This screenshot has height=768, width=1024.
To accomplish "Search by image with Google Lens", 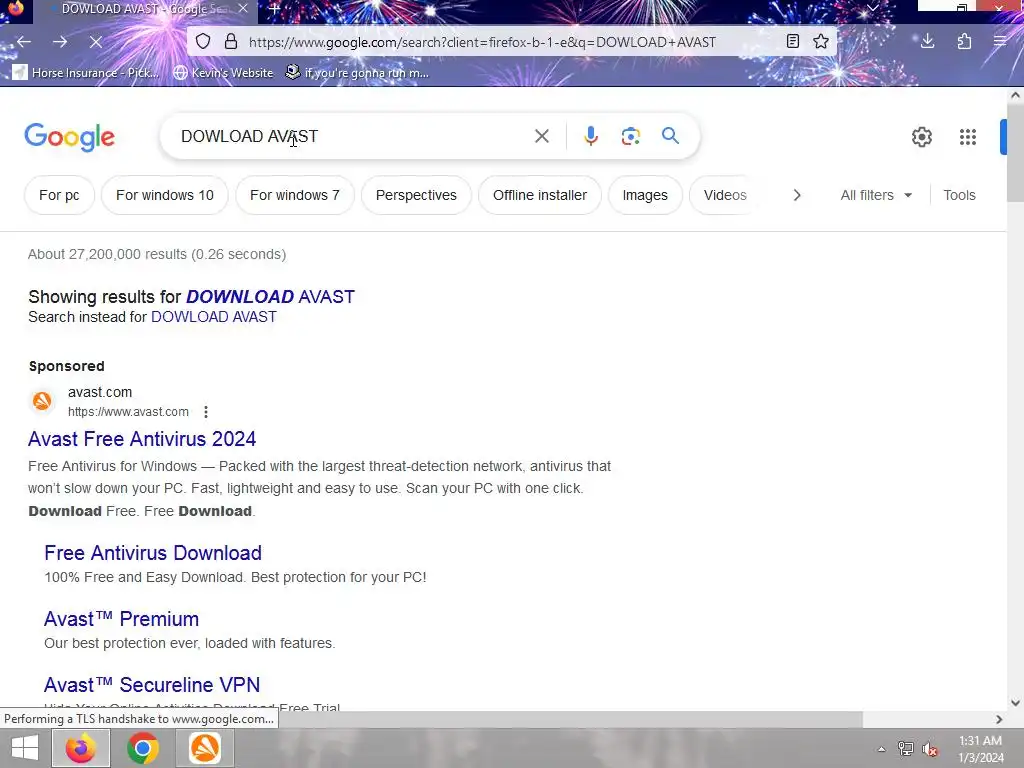I will [x=630, y=136].
